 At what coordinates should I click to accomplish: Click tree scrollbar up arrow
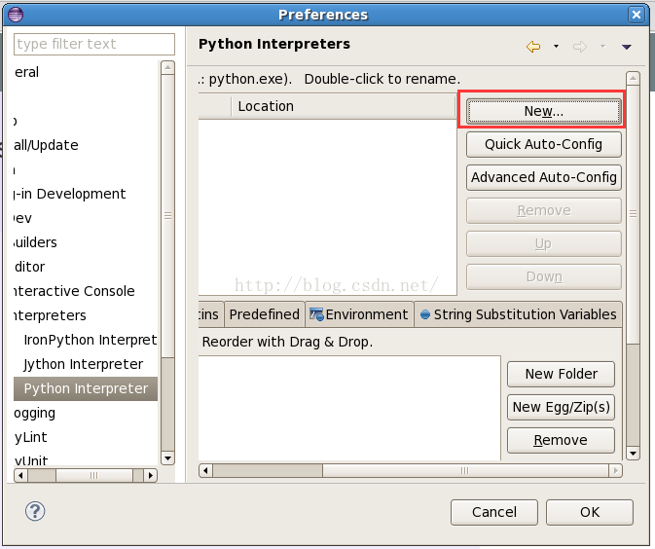pyautogui.click(x=168, y=67)
